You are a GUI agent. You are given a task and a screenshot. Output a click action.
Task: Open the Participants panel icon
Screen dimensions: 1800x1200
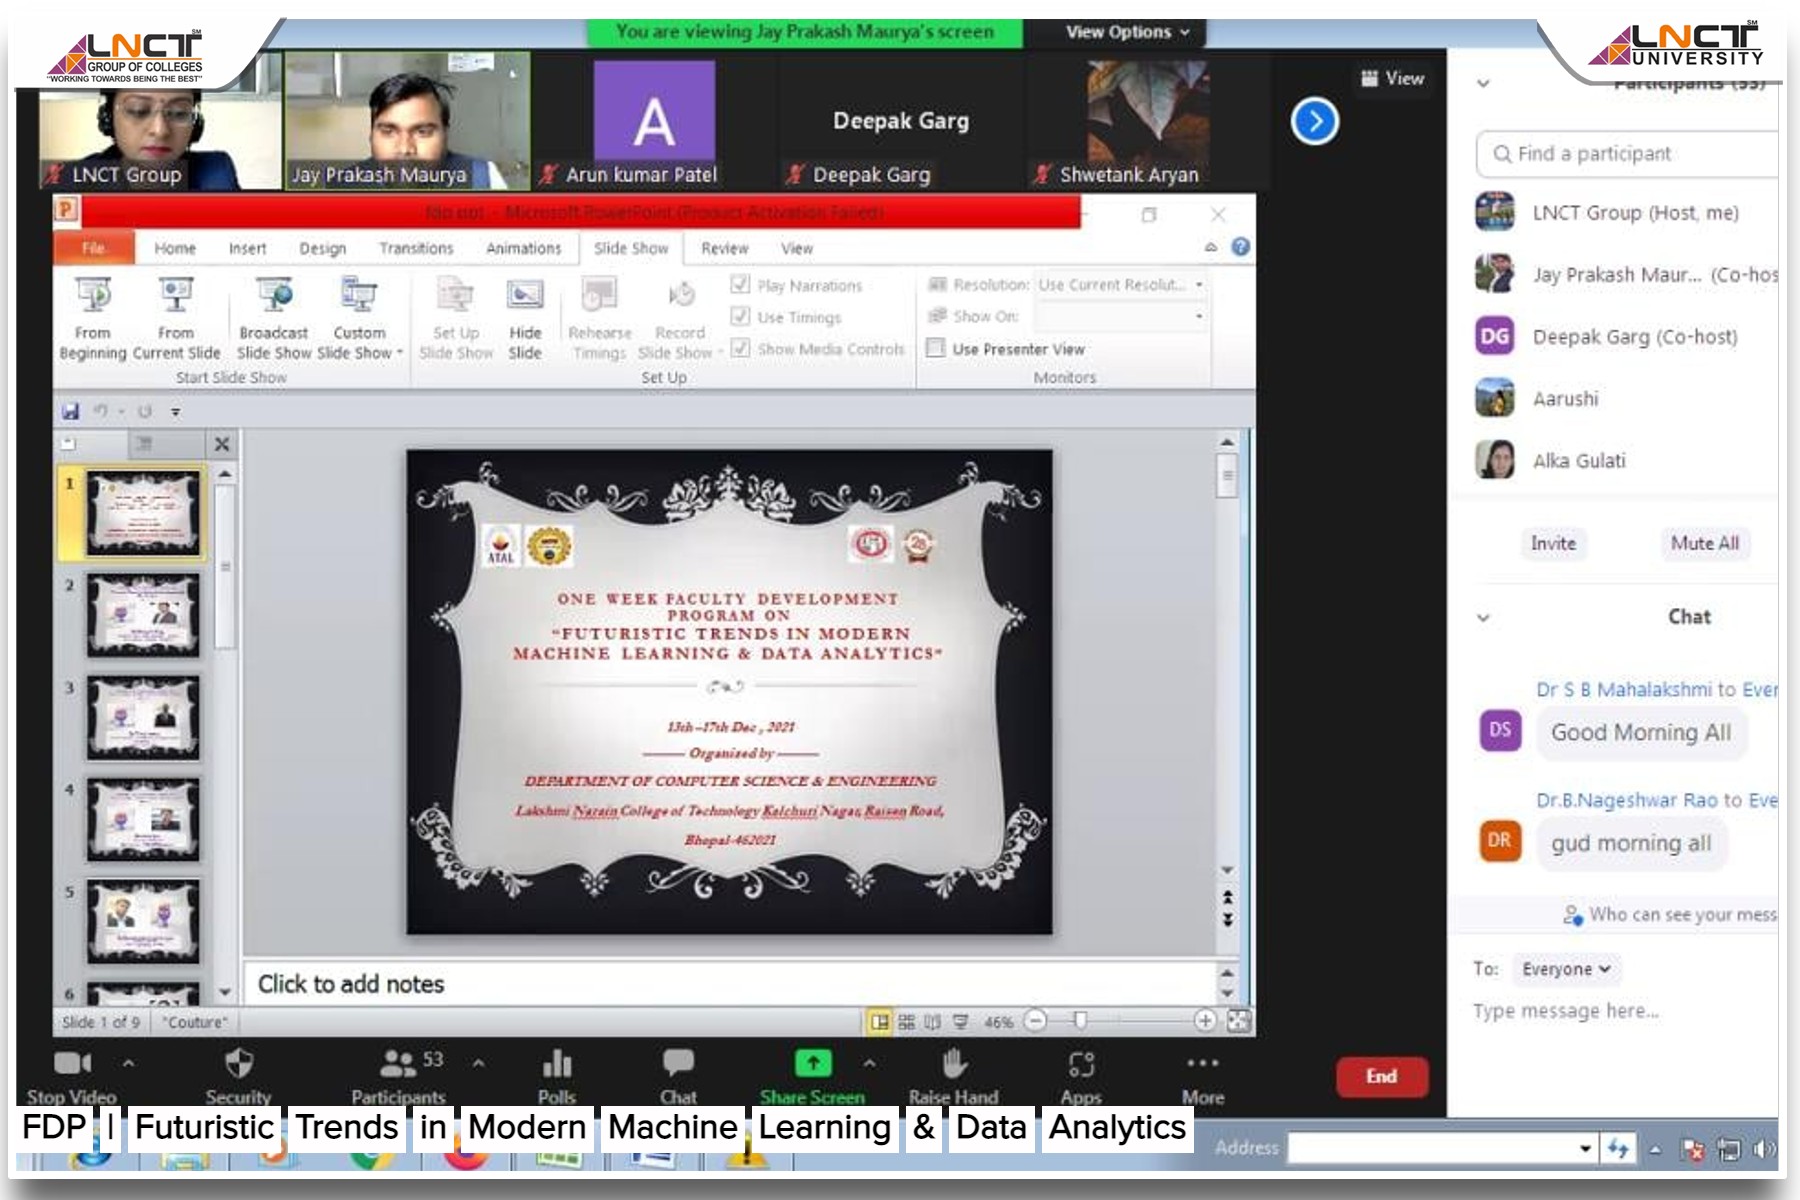point(398,1063)
